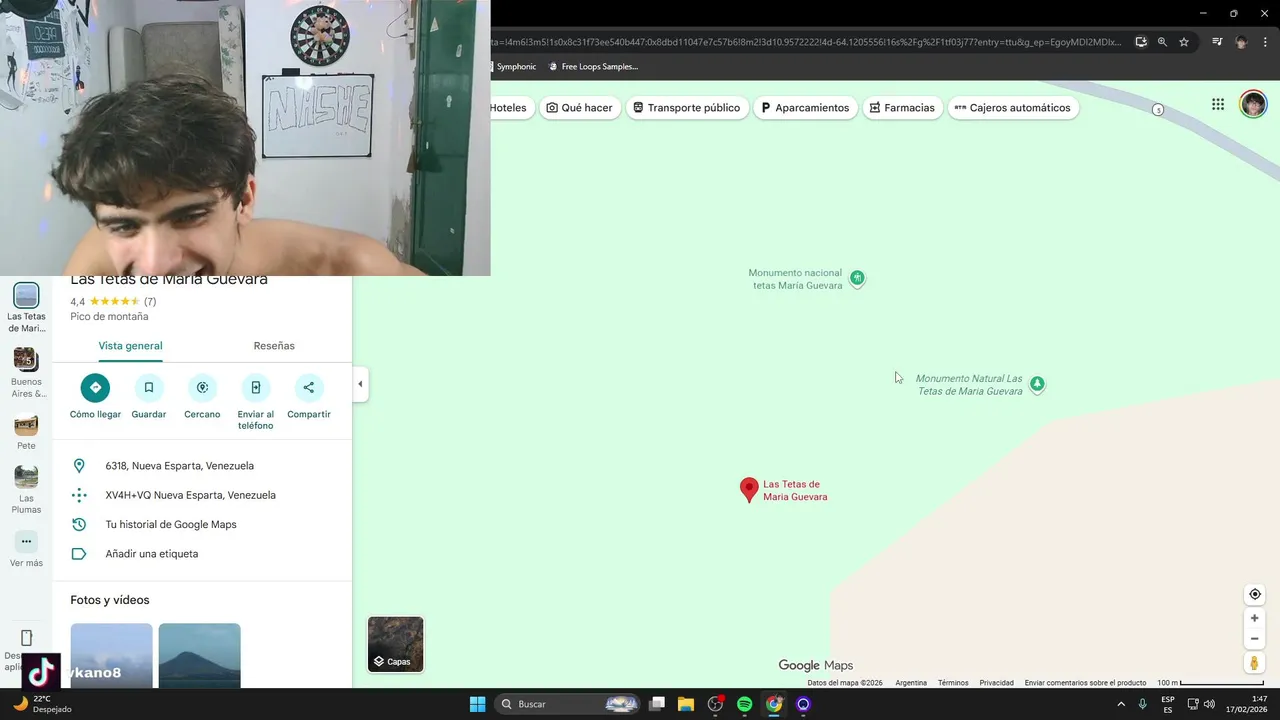Open recent place Las Plumas in sidebar
Viewport: 1280px width, 720px height.
[26, 490]
